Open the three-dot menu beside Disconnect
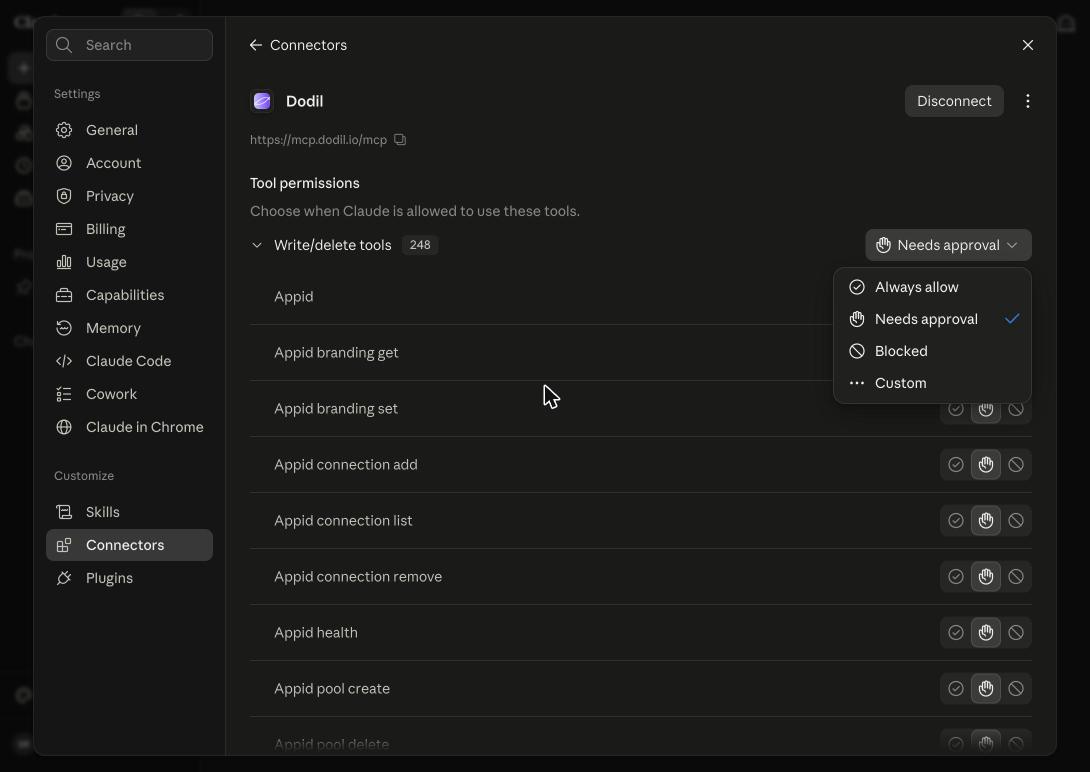 pyautogui.click(x=1027, y=101)
